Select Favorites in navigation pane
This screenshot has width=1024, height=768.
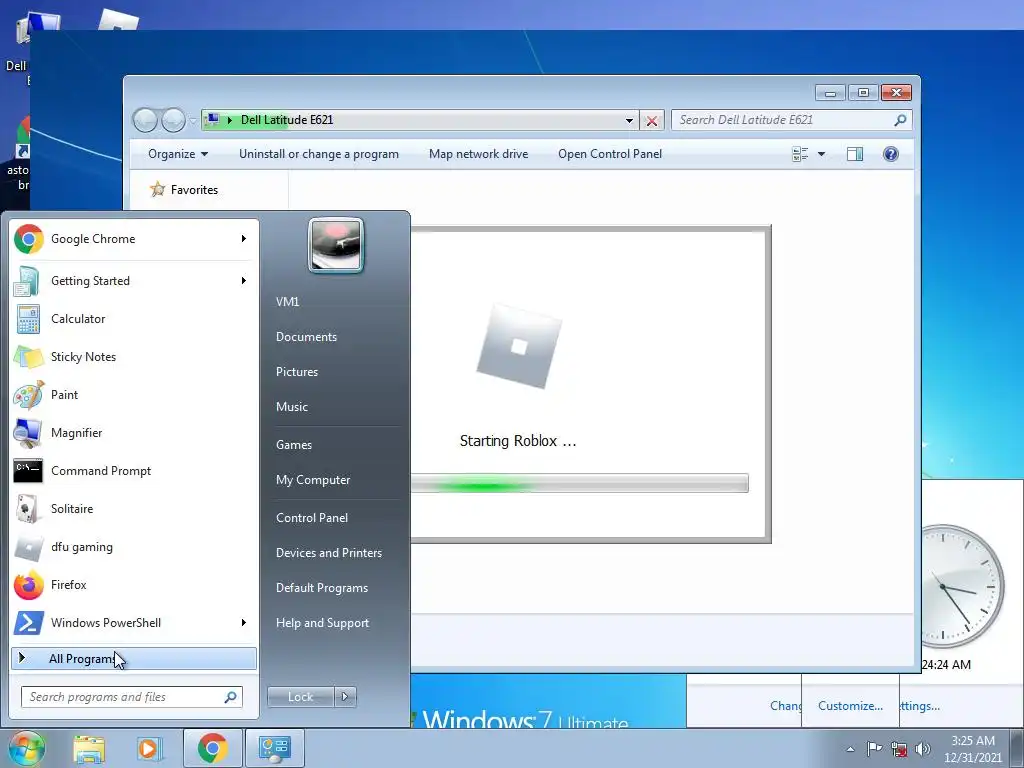[194, 190]
